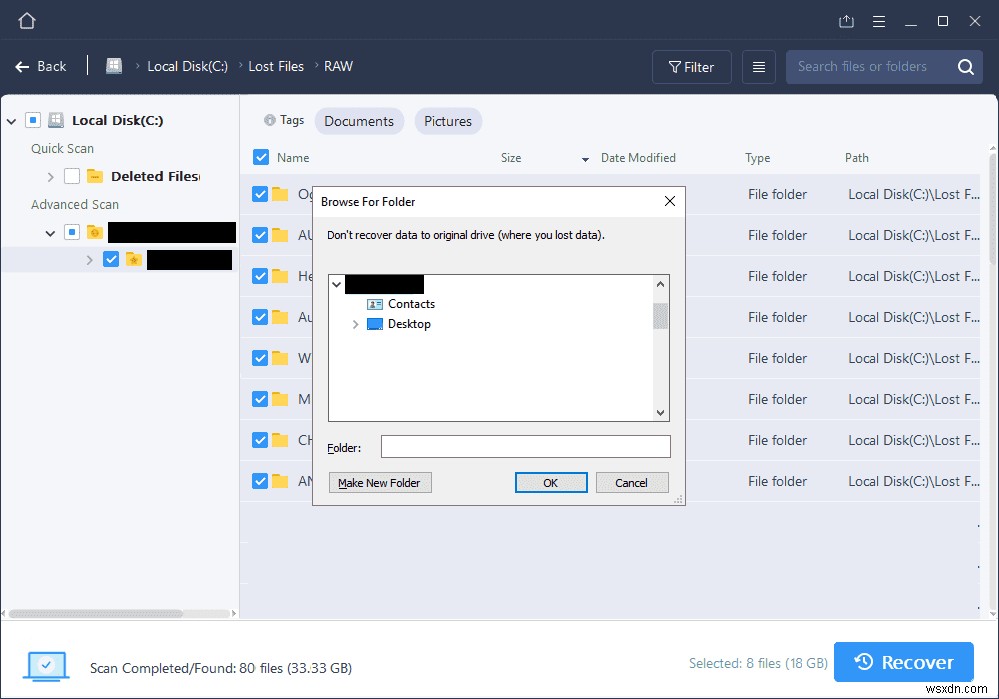999x699 pixels.
Task: Click the starred folder icon in tree
Action: [134, 259]
